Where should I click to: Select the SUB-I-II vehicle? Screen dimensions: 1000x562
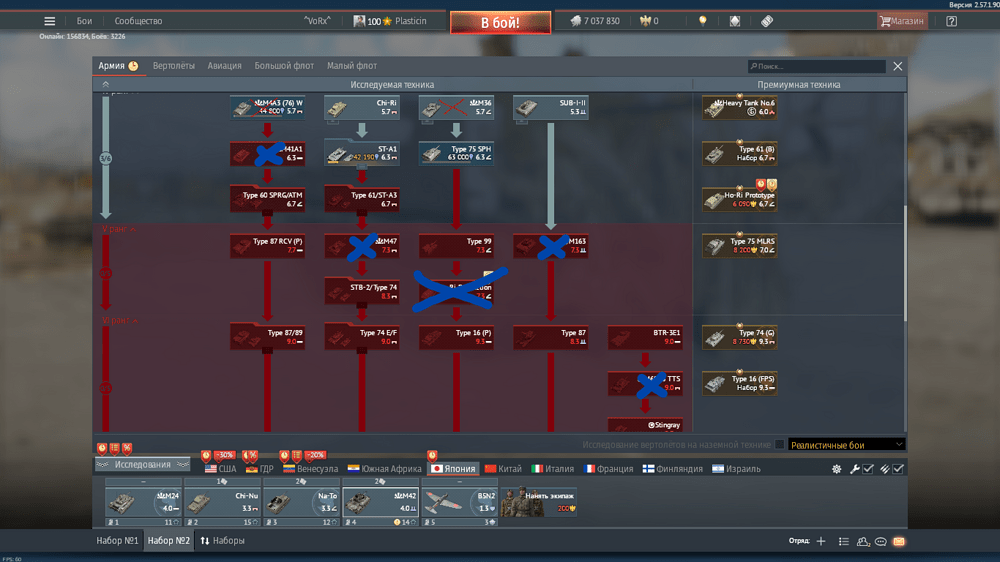pyautogui.click(x=550, y=107)
